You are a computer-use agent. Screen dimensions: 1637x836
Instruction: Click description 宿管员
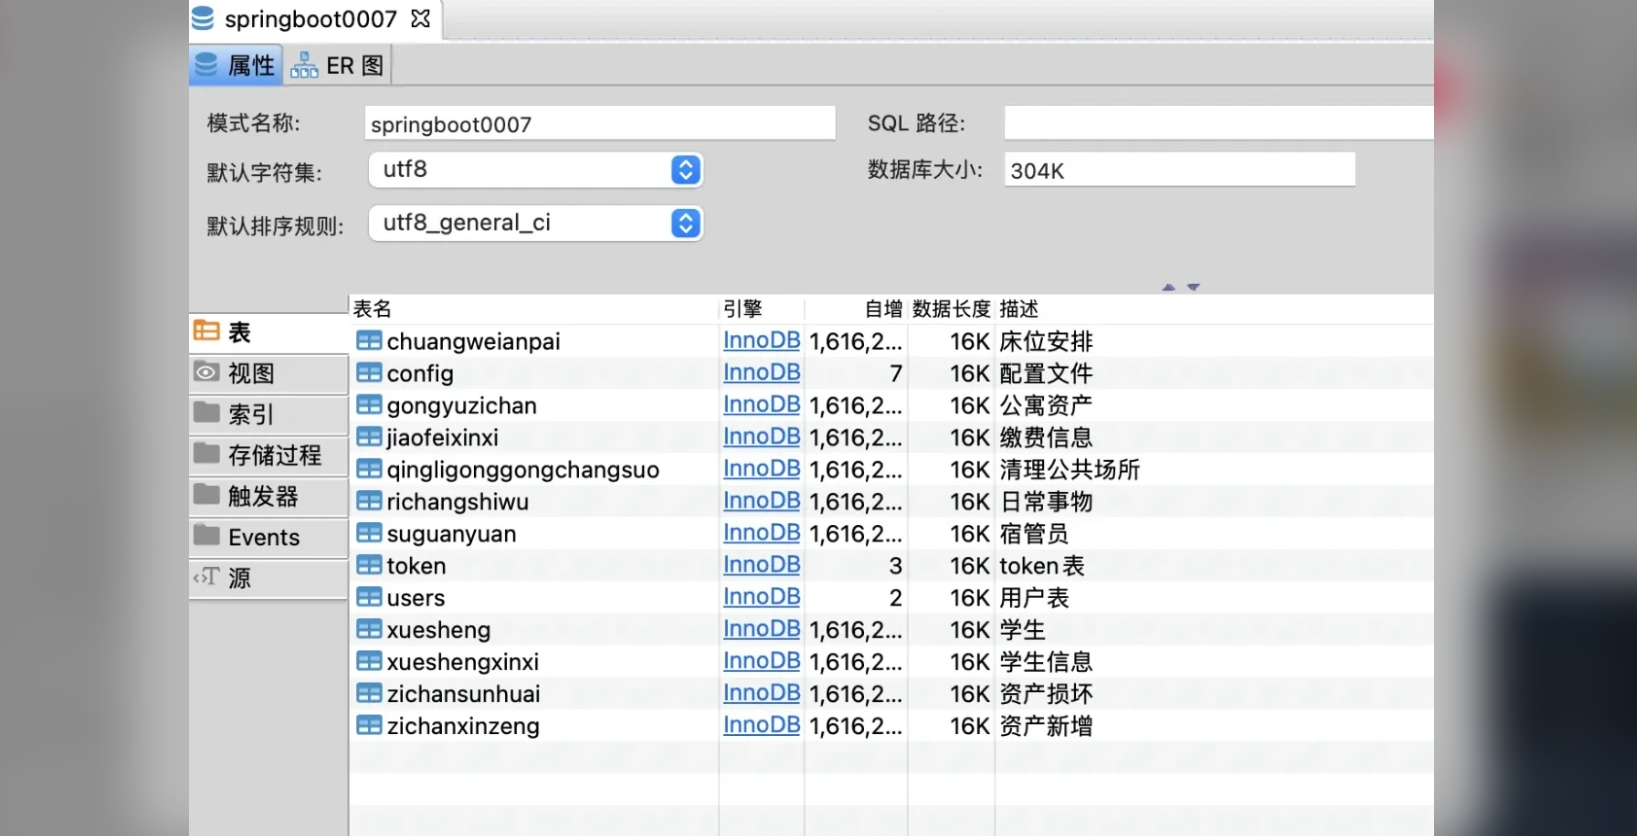(x=1034, y=533)
